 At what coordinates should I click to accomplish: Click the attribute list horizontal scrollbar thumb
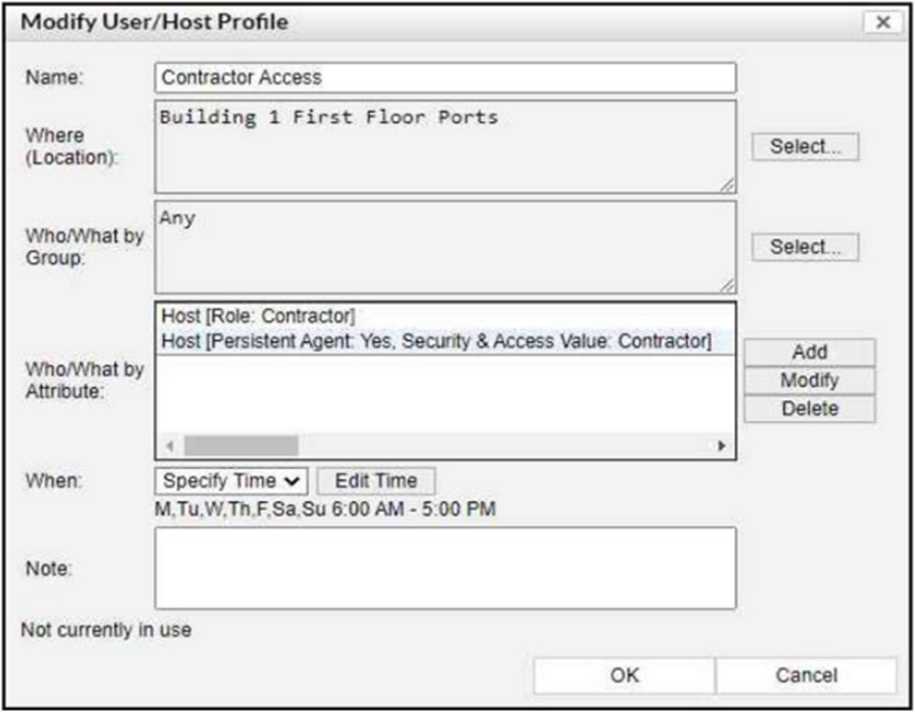click(241, 446)
